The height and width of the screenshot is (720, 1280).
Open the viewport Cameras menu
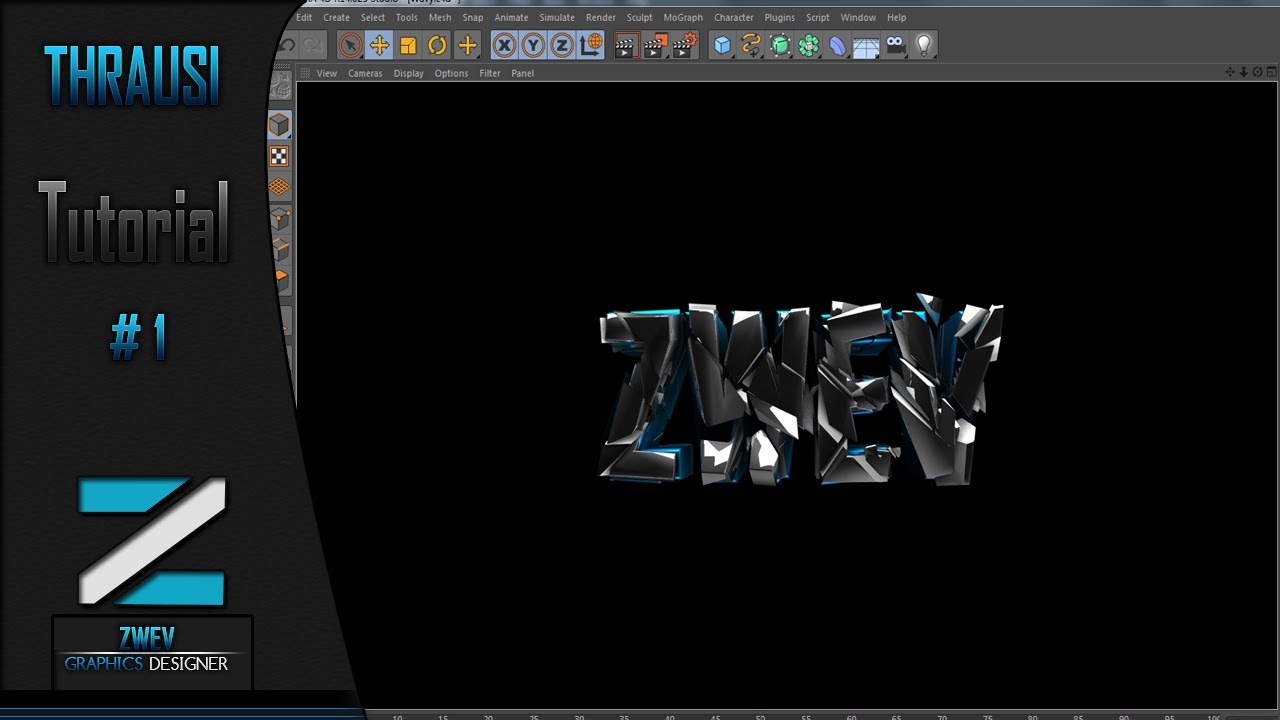coord(365,73)
